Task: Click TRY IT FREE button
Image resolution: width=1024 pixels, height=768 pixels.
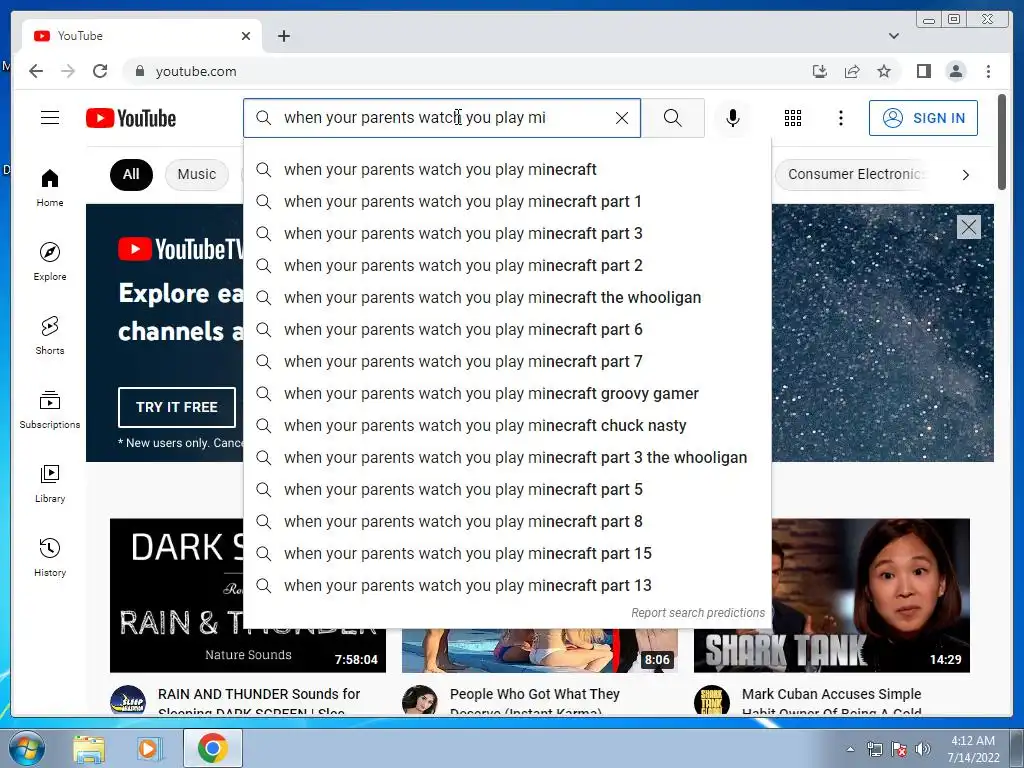Action: click(176, 407)
